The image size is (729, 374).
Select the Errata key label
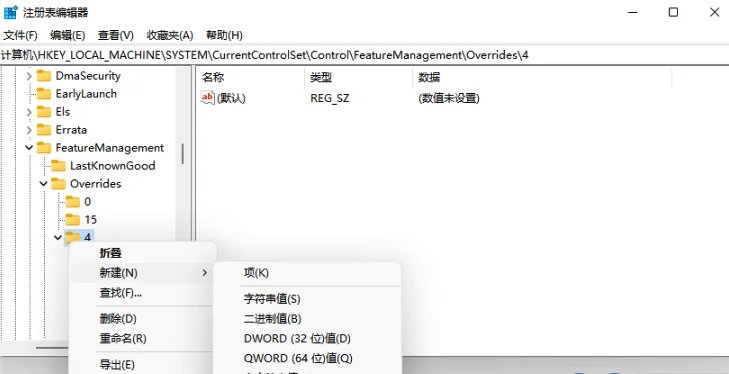[x=71, y=130]
